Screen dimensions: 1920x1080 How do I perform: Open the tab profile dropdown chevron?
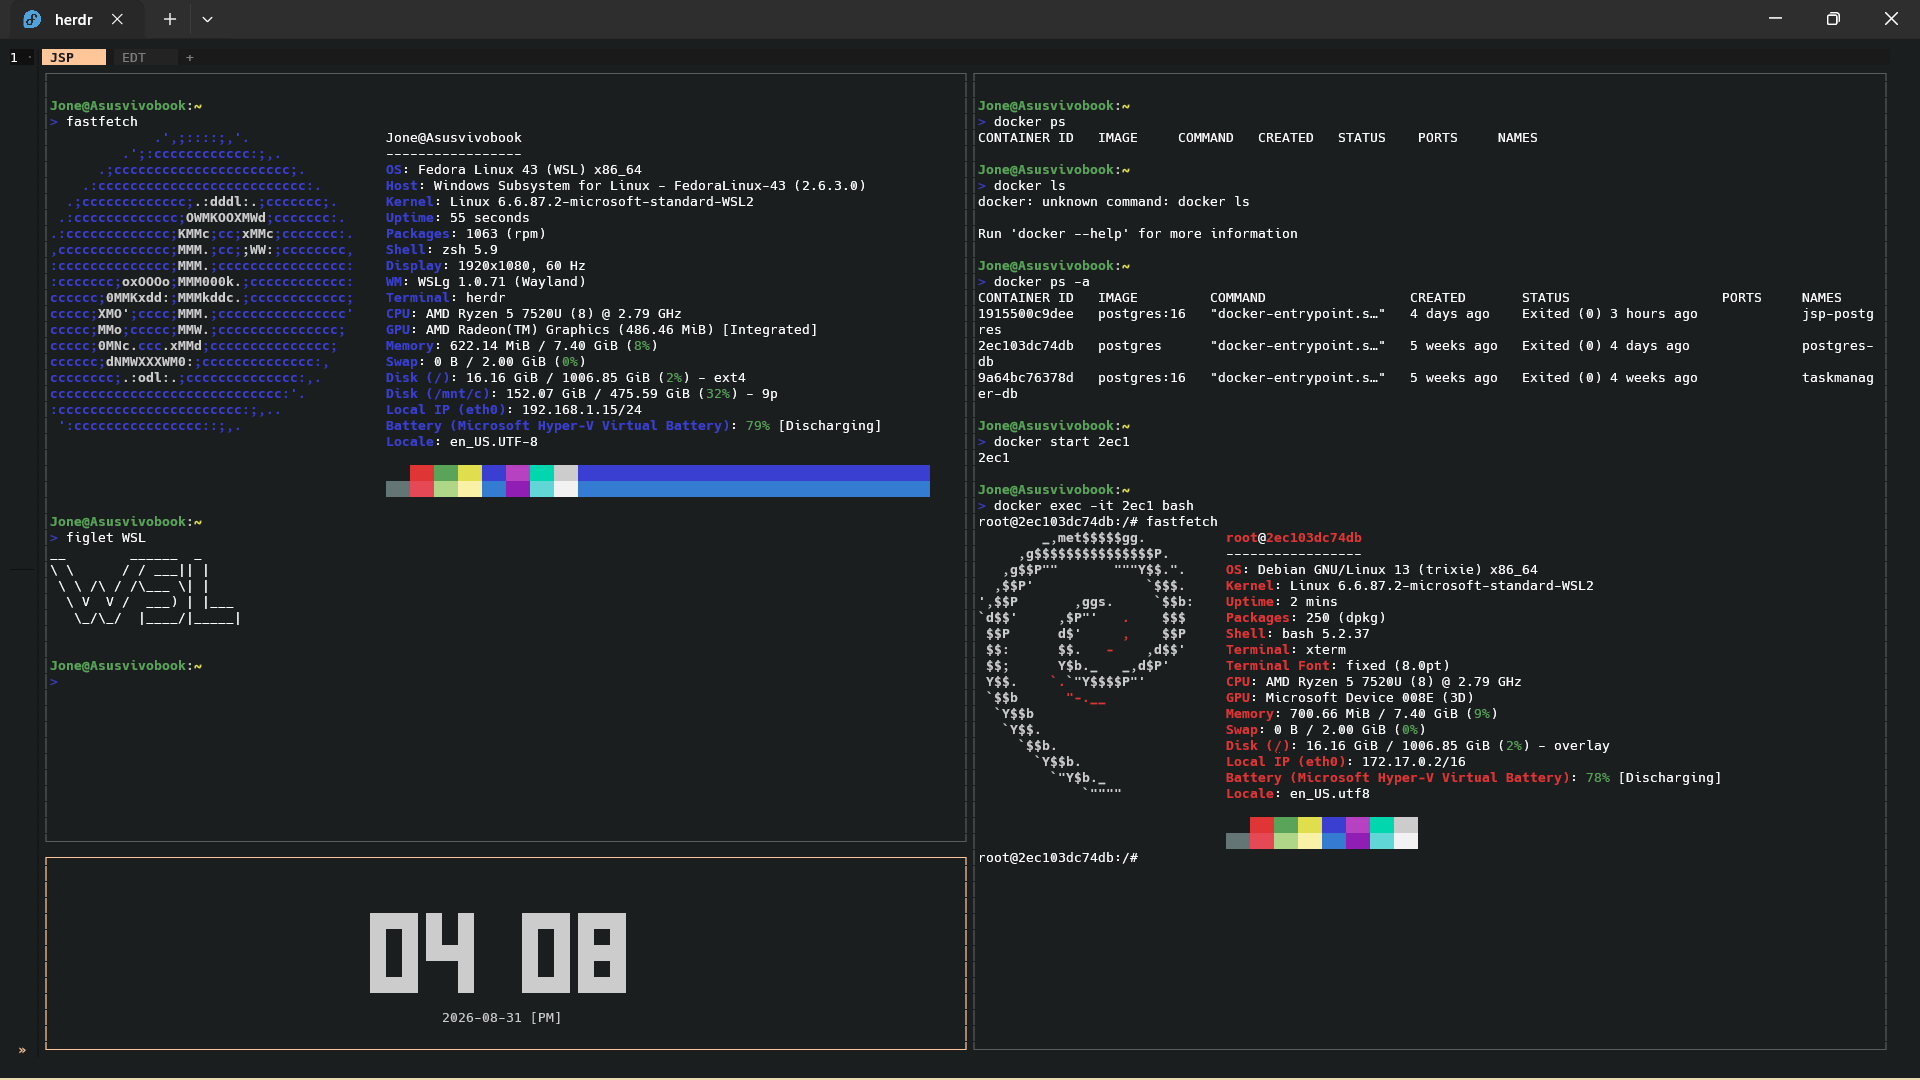click(207, 19)
